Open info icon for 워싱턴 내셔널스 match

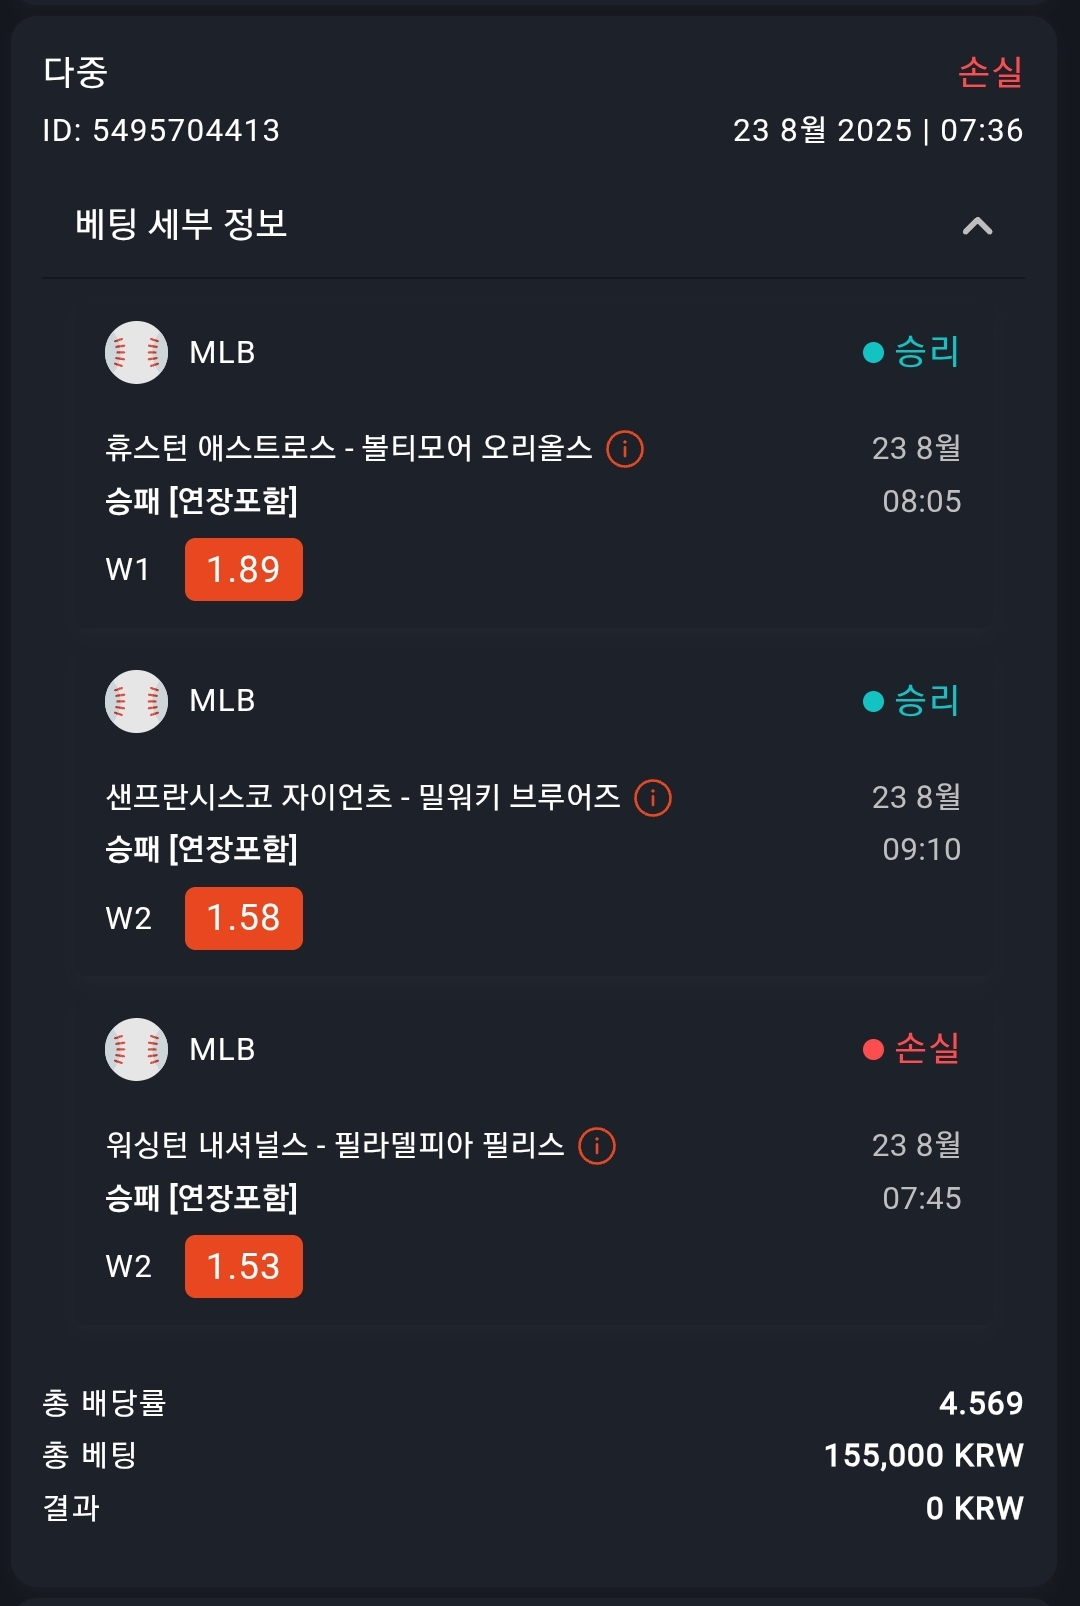[x=597, y=1146]
